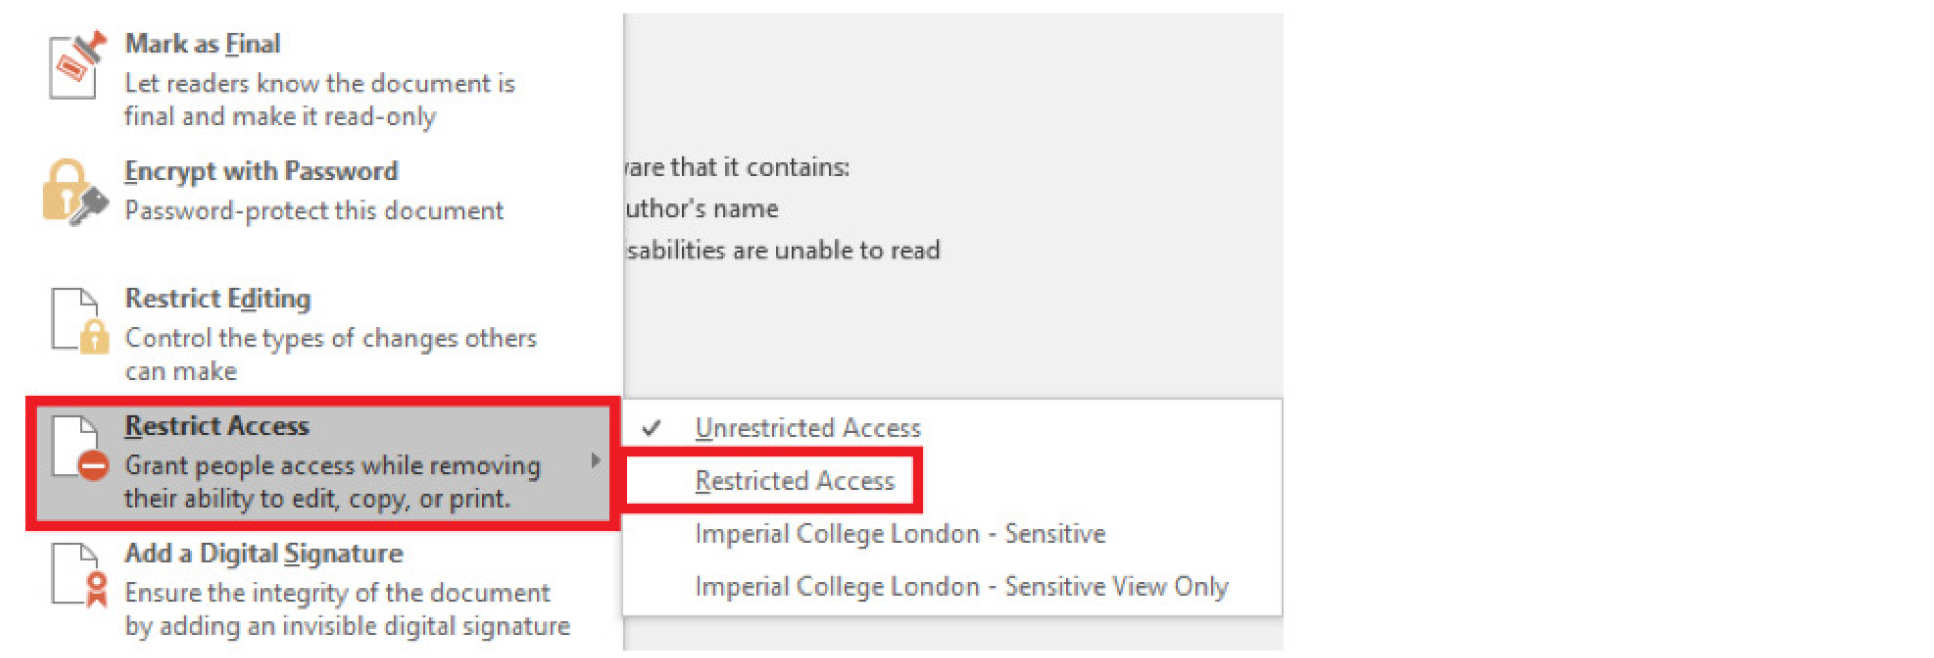Viewport: 1934px width, 658px height.
Task: Click 'Ensure the integrity of the document' description
Action: pos(337,593)
